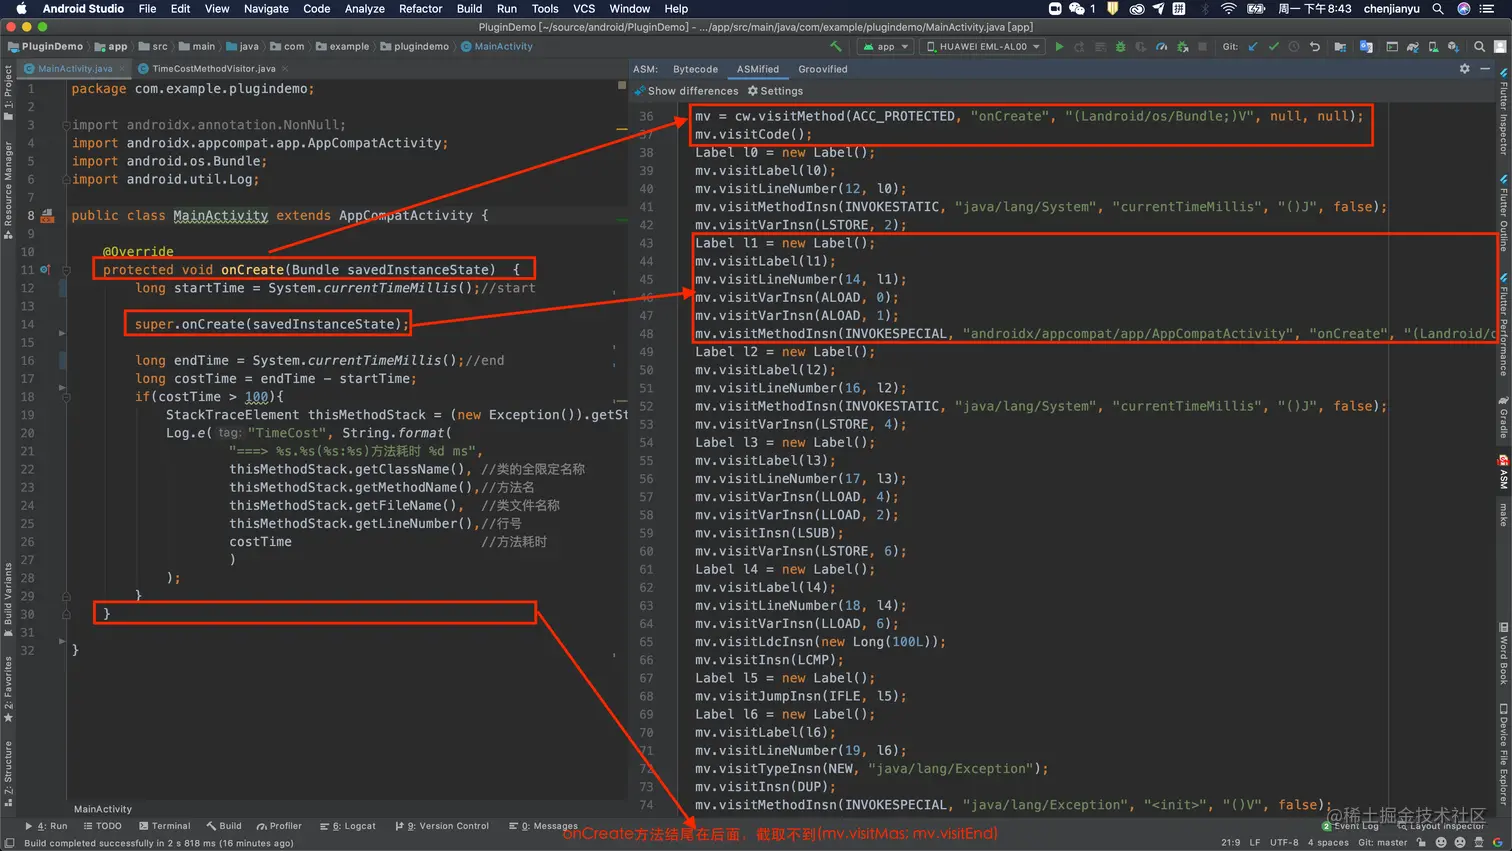Switch to the Bytecode tab in ASM panel
Screen dimensions: 1512x851
point(695,69)
